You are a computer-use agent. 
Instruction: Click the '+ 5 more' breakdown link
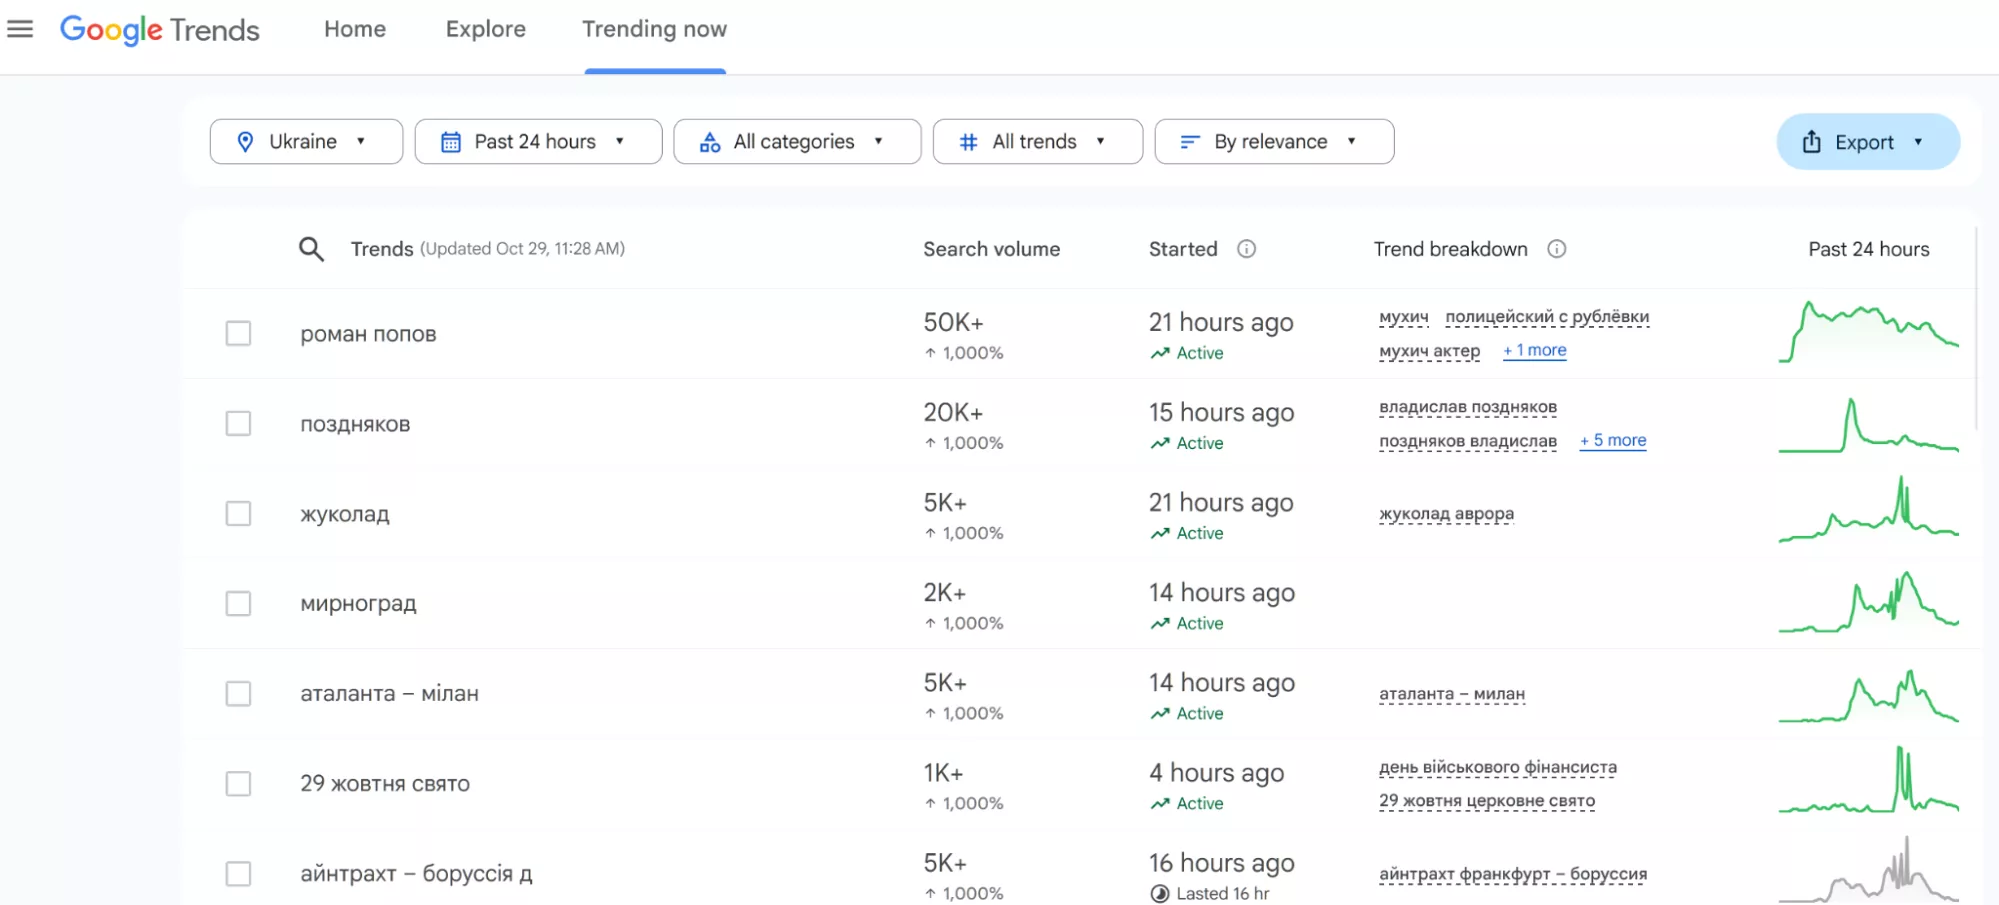coord(1612,440)
